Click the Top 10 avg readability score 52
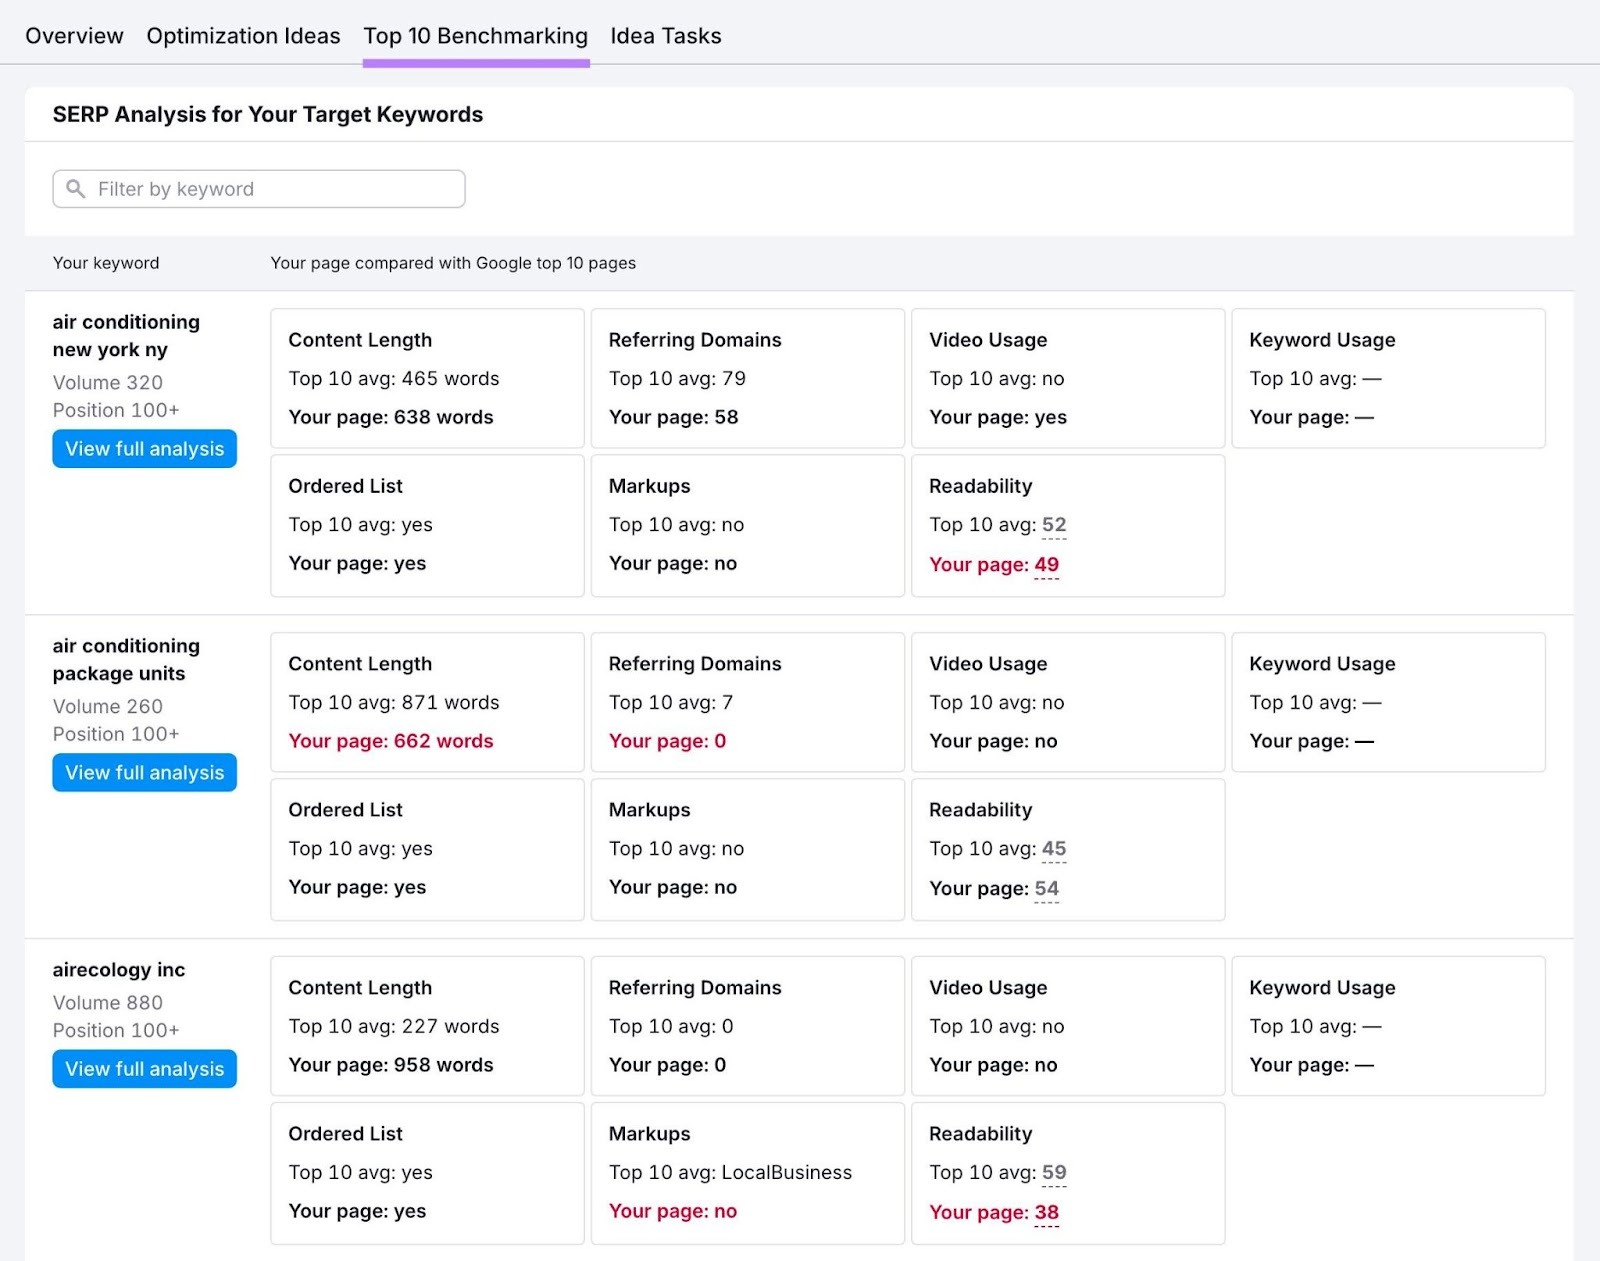This screenshot has height=1261, width=1600. pos(1054,525)
